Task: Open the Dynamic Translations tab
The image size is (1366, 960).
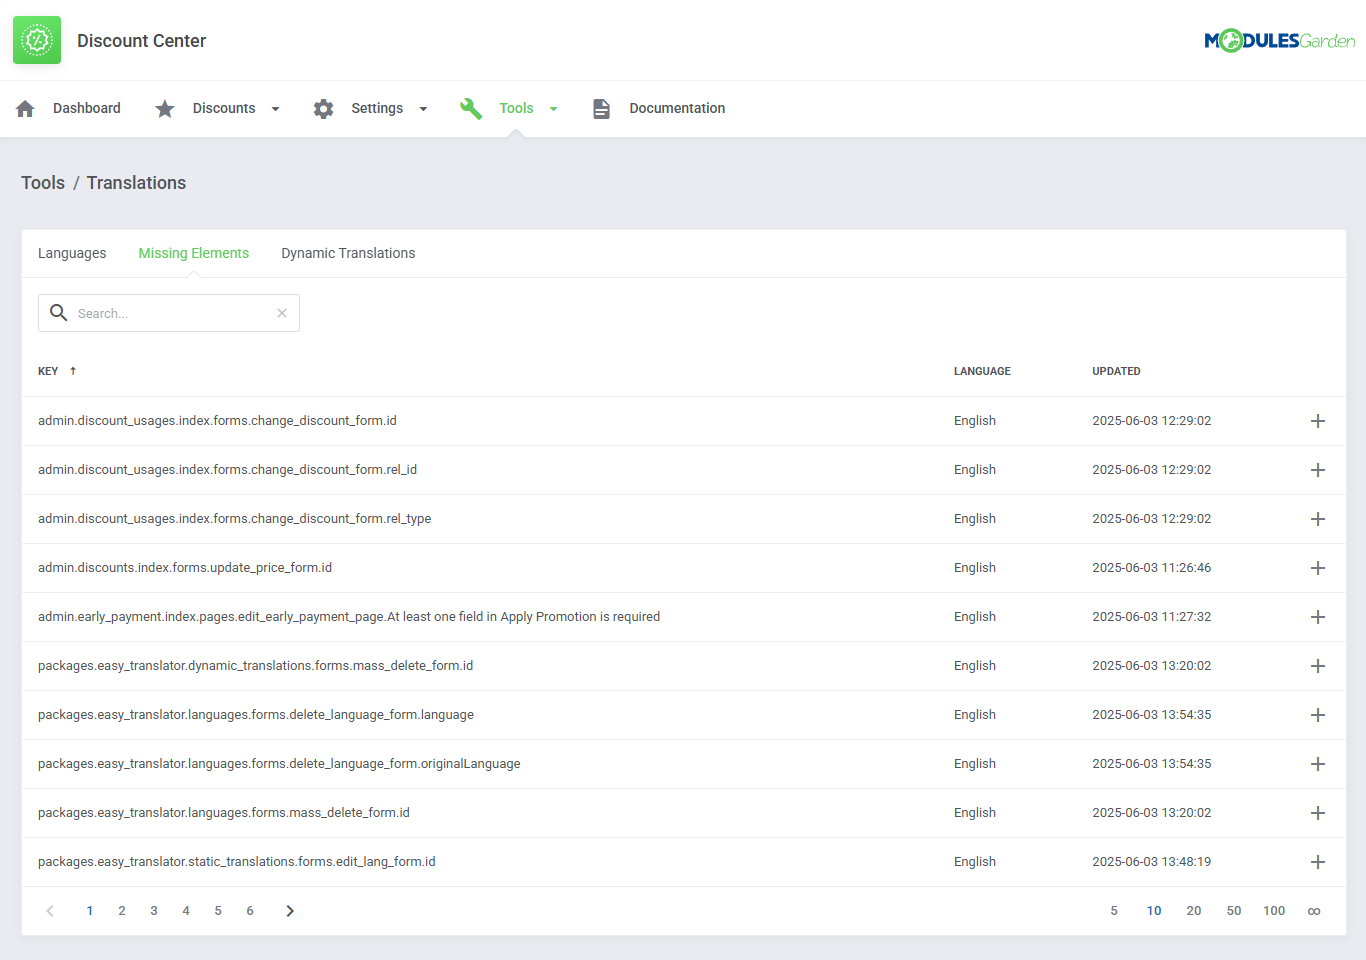Action: 348,253
